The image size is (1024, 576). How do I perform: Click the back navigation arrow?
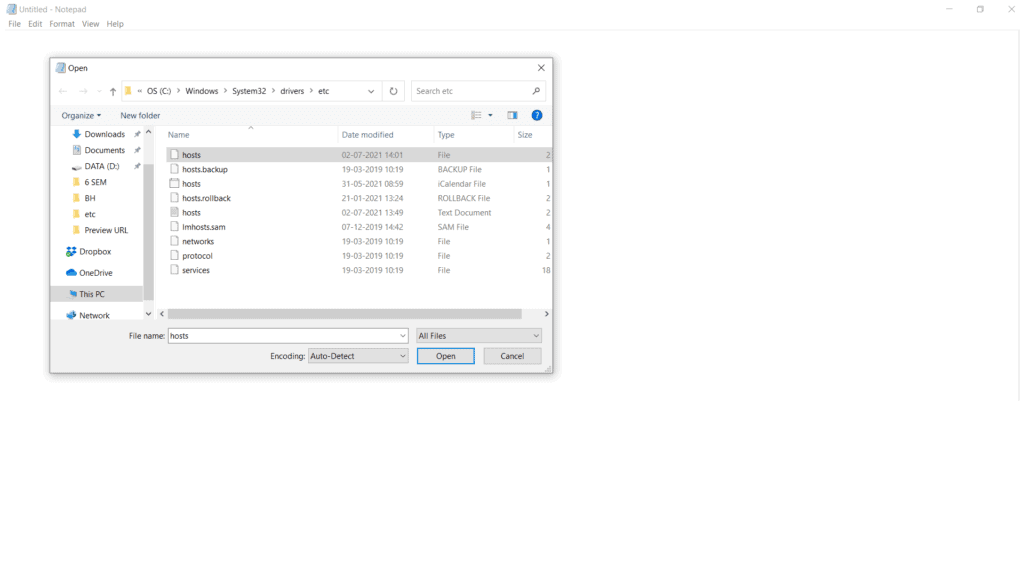point(62,90)
